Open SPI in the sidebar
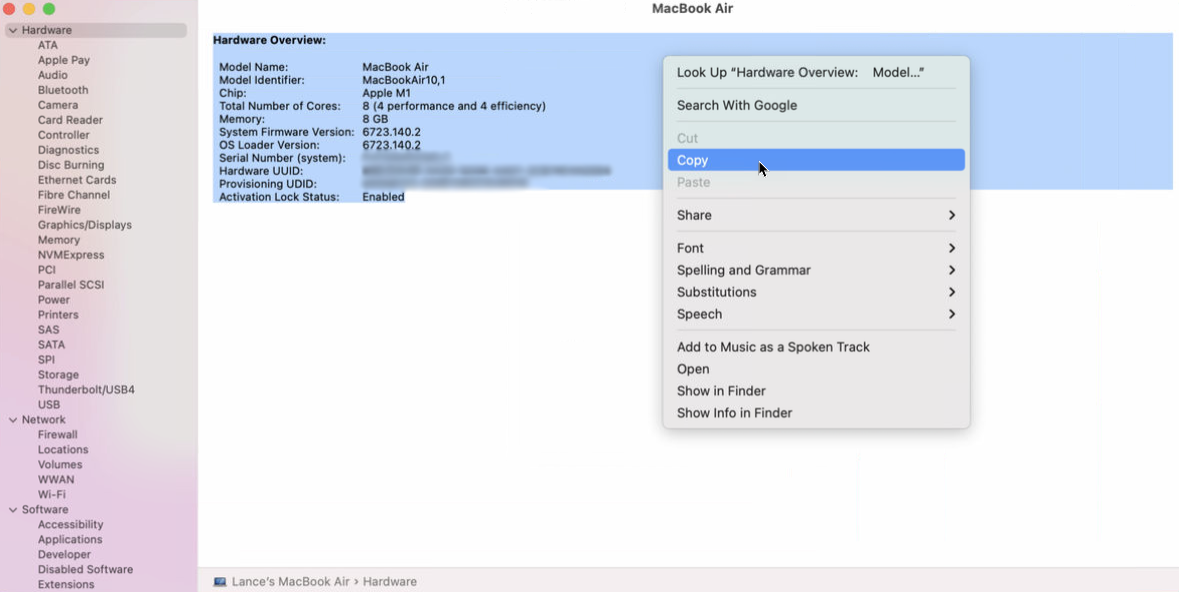 pos(46,360)
